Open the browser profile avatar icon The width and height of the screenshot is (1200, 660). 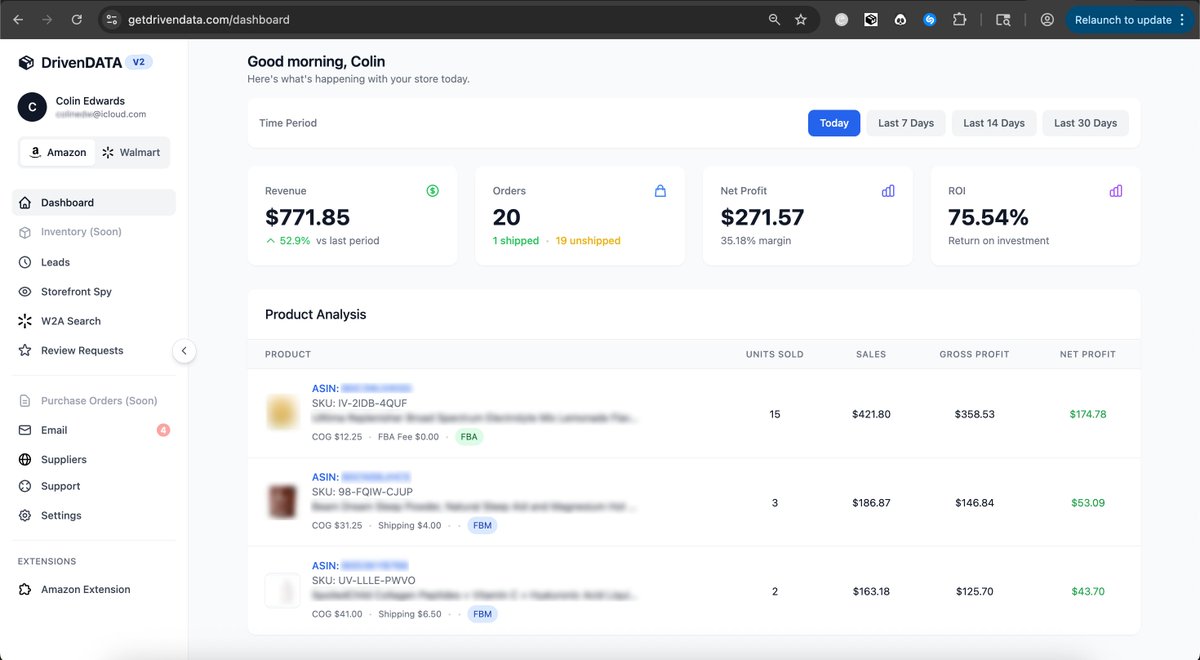pos(1047,19)
